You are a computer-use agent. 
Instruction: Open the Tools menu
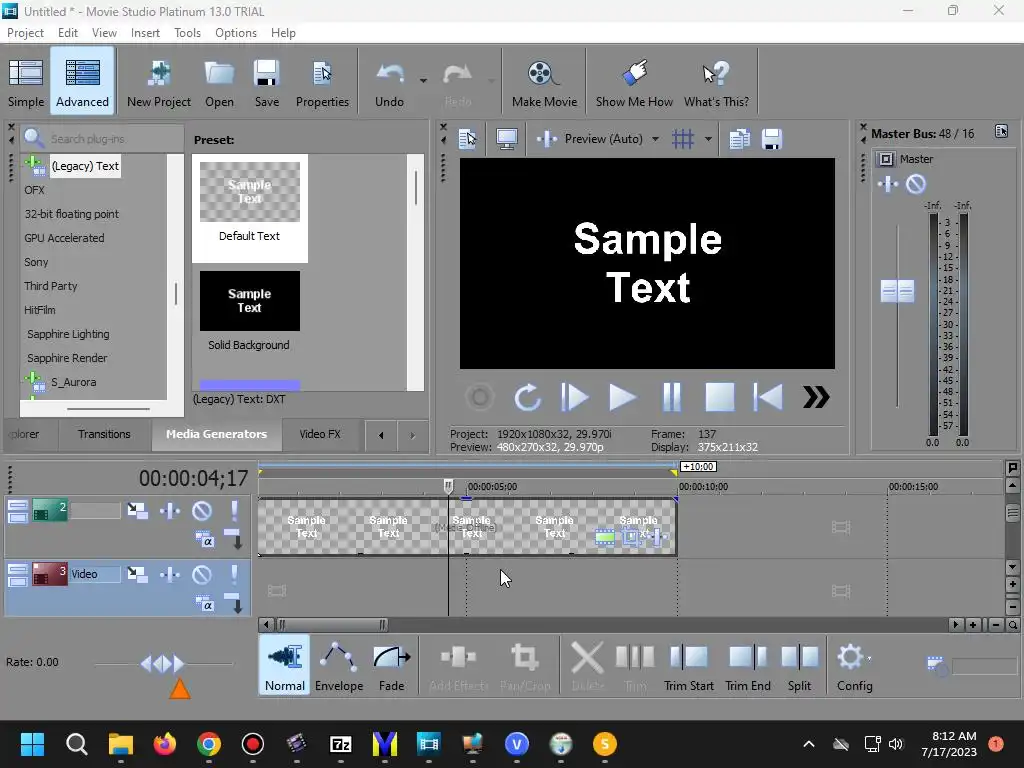(187, 33)
